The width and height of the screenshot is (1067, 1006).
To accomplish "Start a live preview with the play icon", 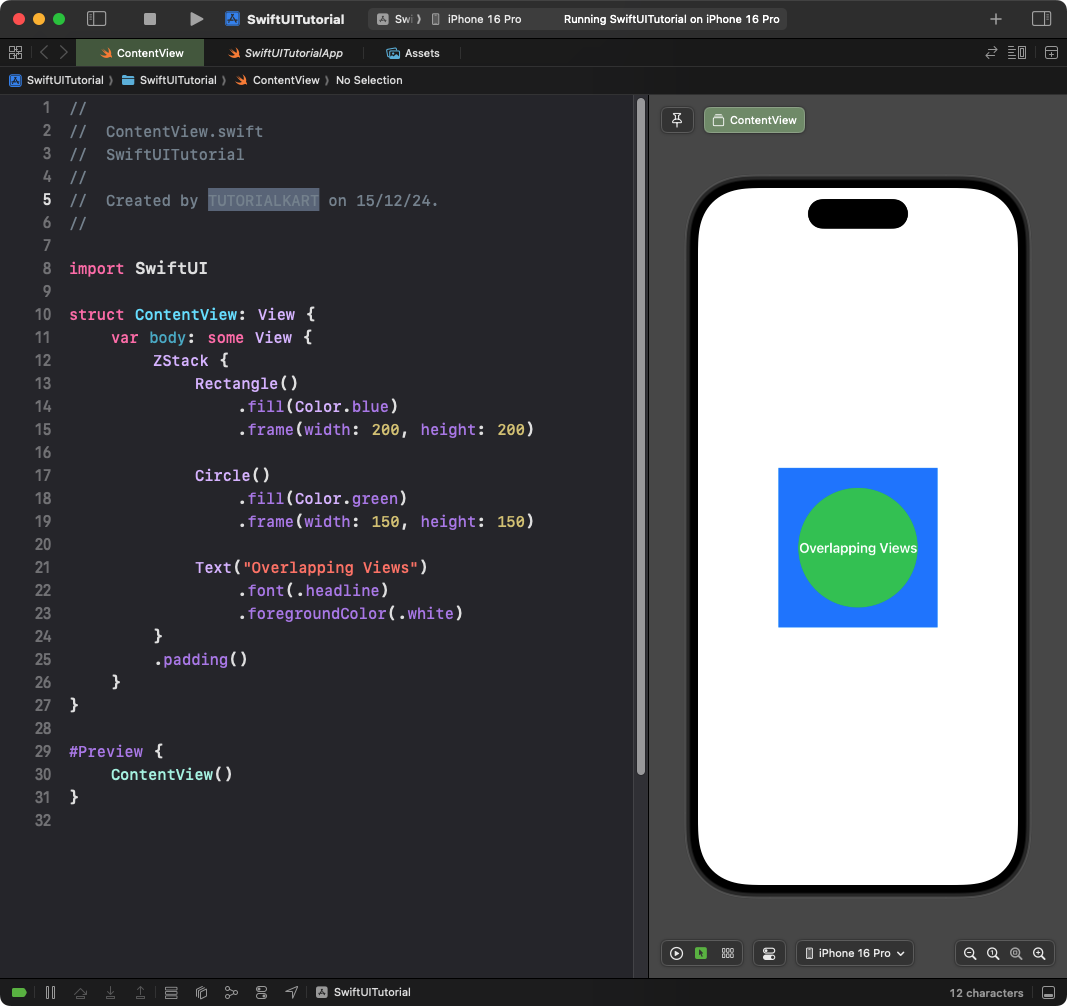I will pyautogui.click(x=676, y=953).
